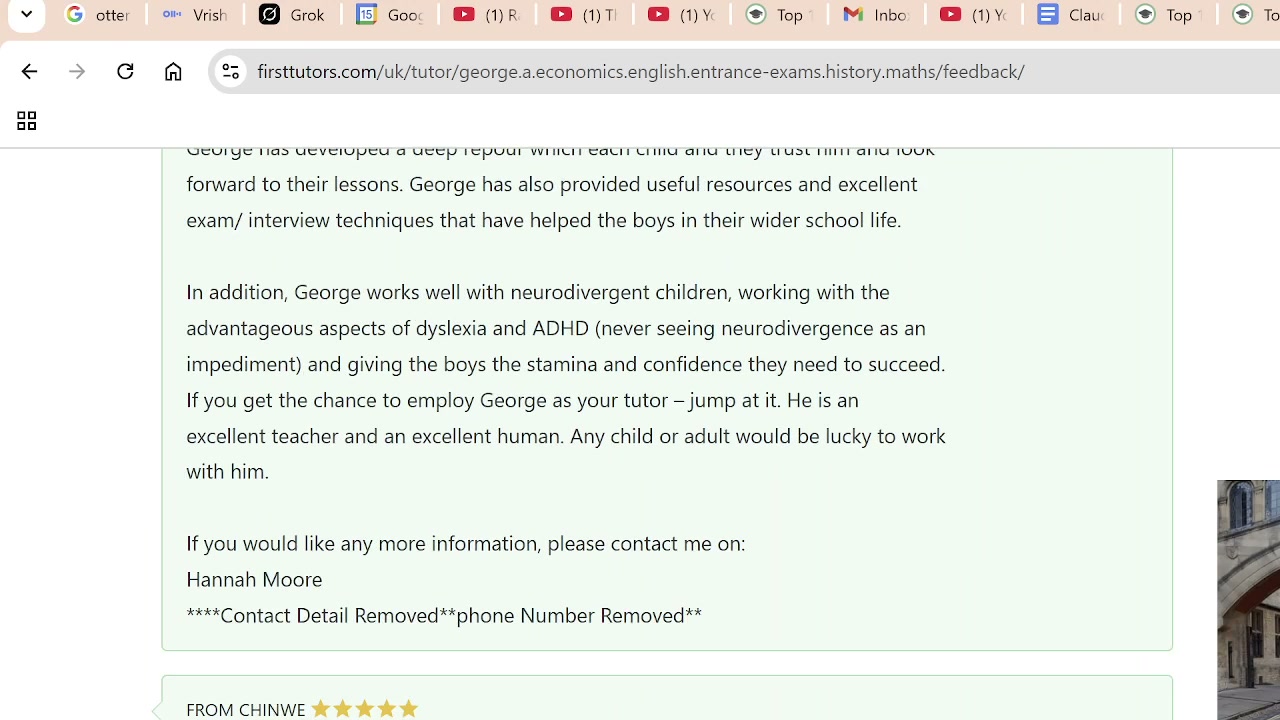Click the firsttutors.com URL in address bar

[640, 72]
